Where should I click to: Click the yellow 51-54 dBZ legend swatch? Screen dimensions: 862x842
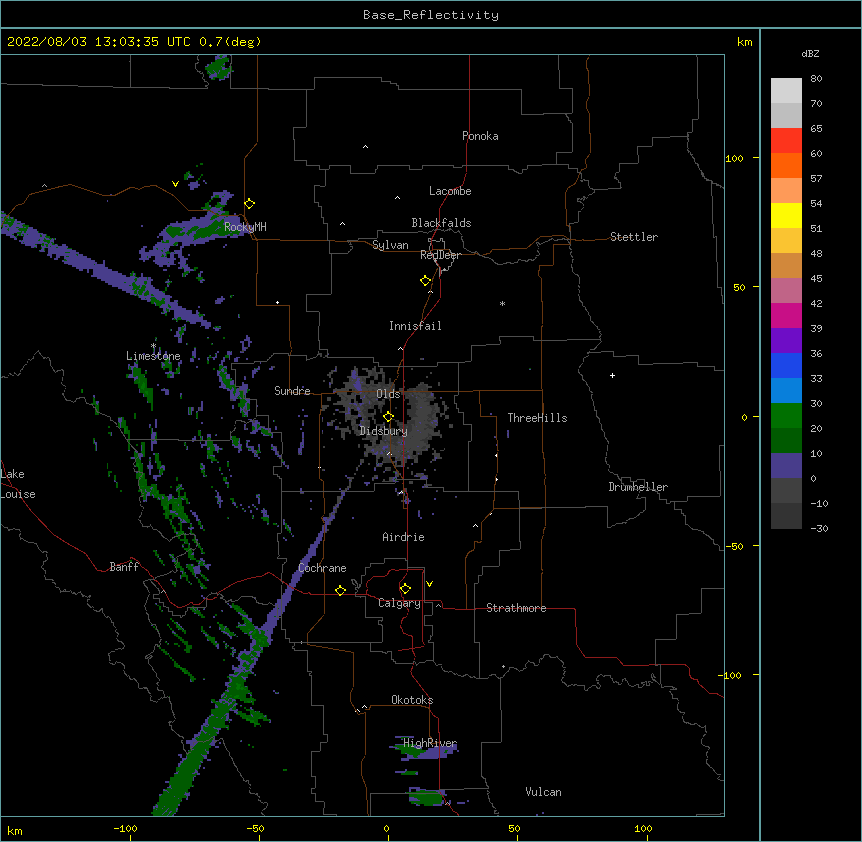(786, 215)
